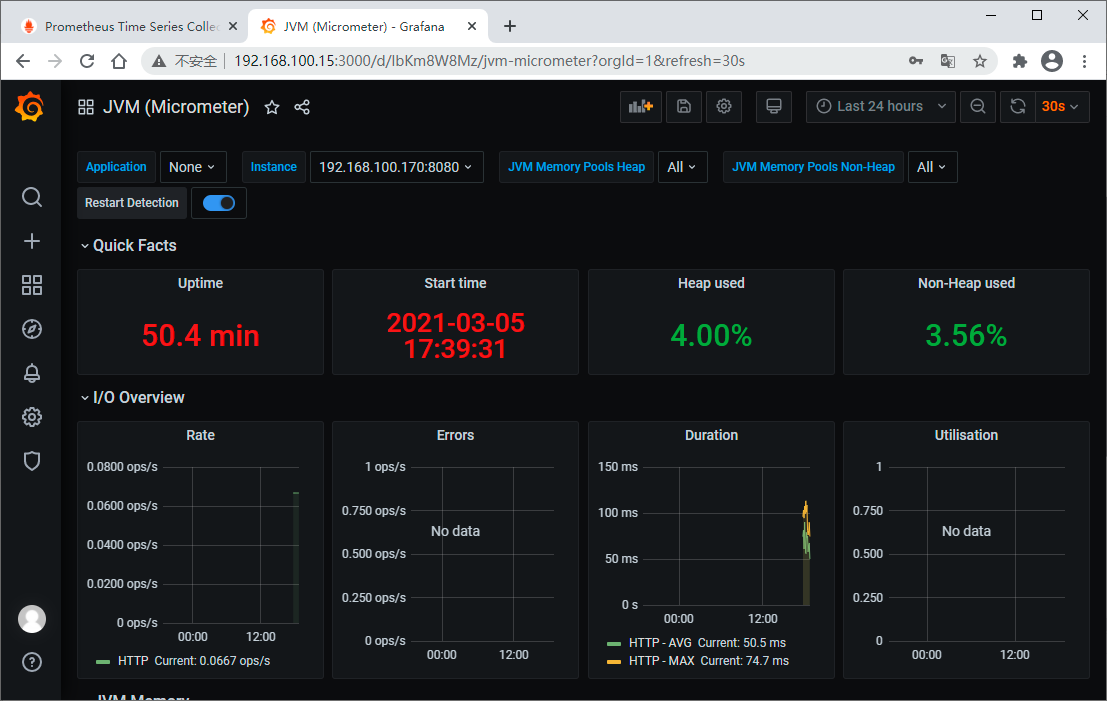Open the Search dashboards icon in sidebar

coord(32,197)
